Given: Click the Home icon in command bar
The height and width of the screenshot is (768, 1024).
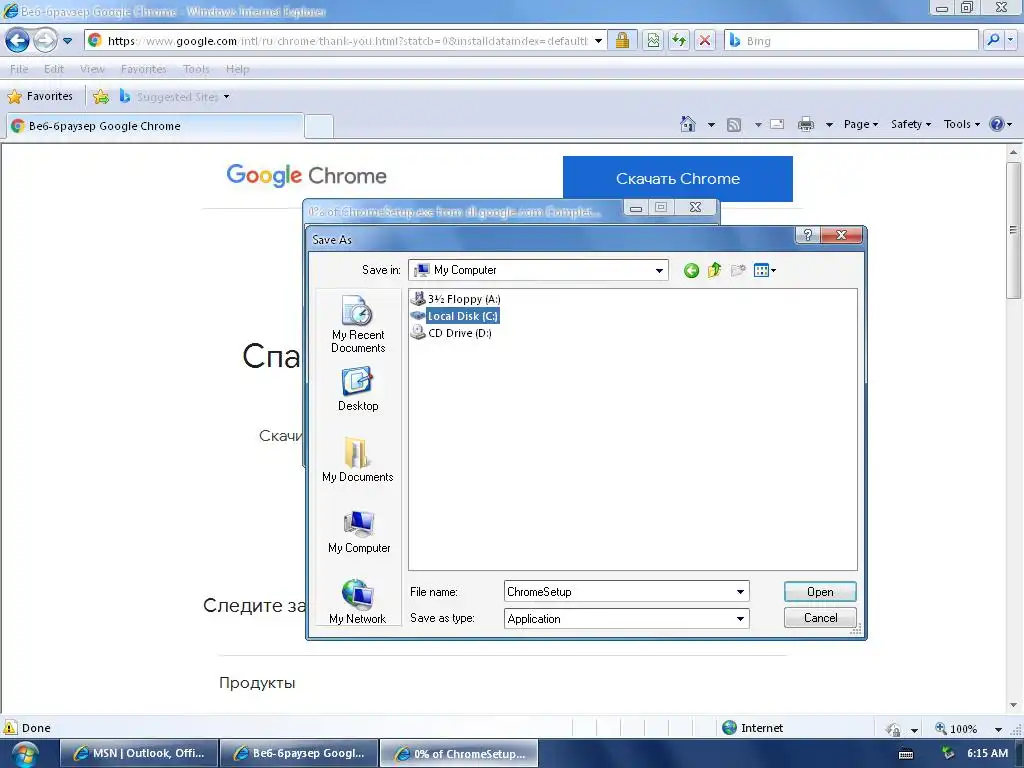Looking at the screenshot, I should (x=688, y=123).
